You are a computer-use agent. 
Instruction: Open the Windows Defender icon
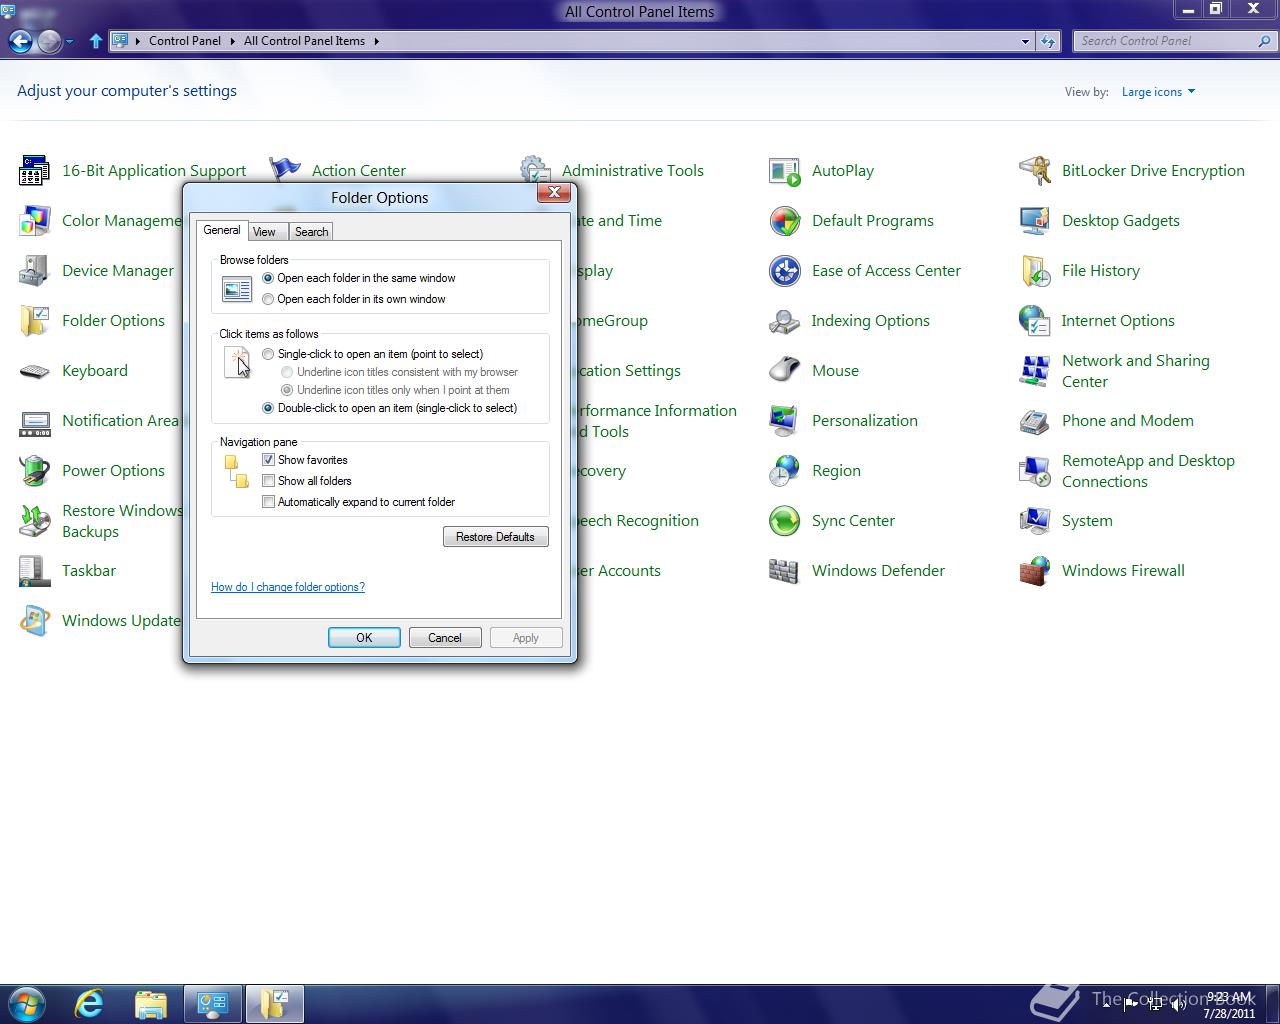tap(785, 571)
